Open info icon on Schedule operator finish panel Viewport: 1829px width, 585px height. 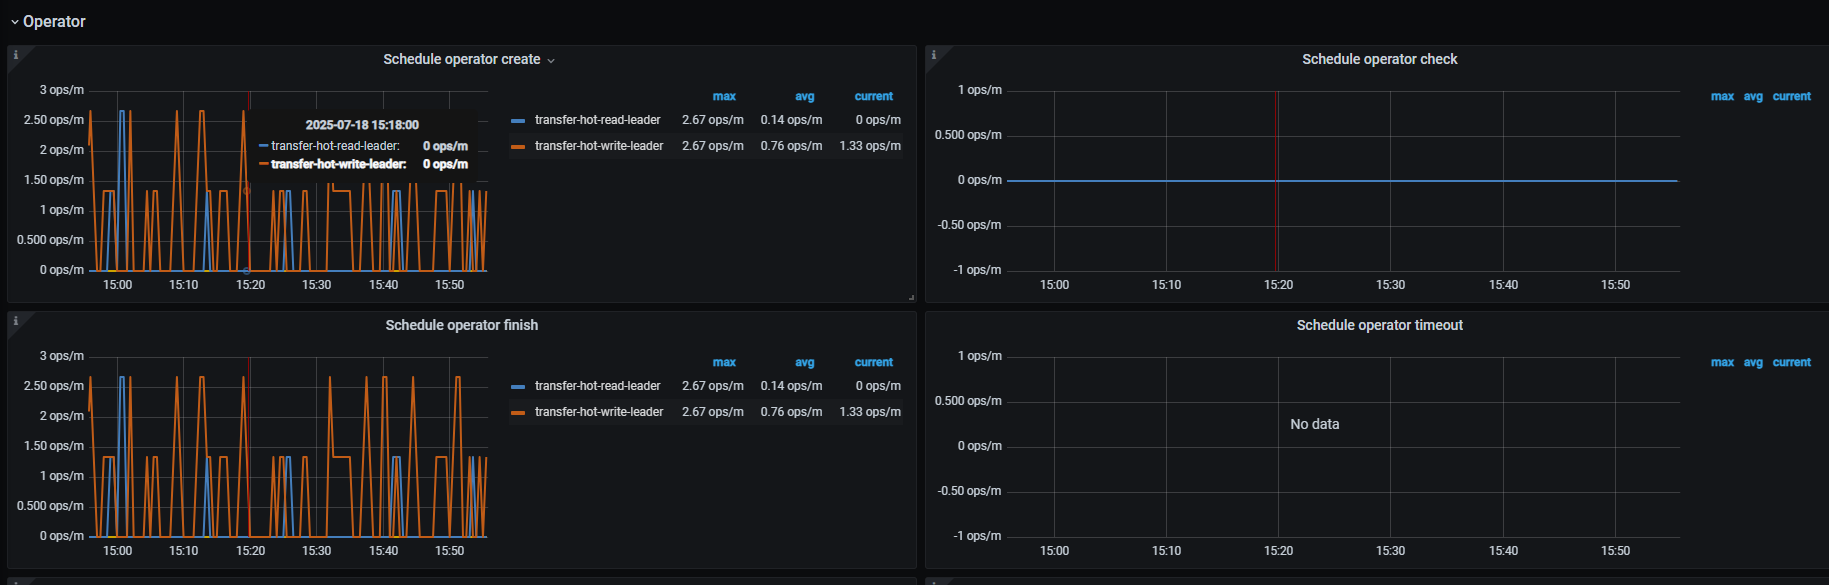[16, 321]
